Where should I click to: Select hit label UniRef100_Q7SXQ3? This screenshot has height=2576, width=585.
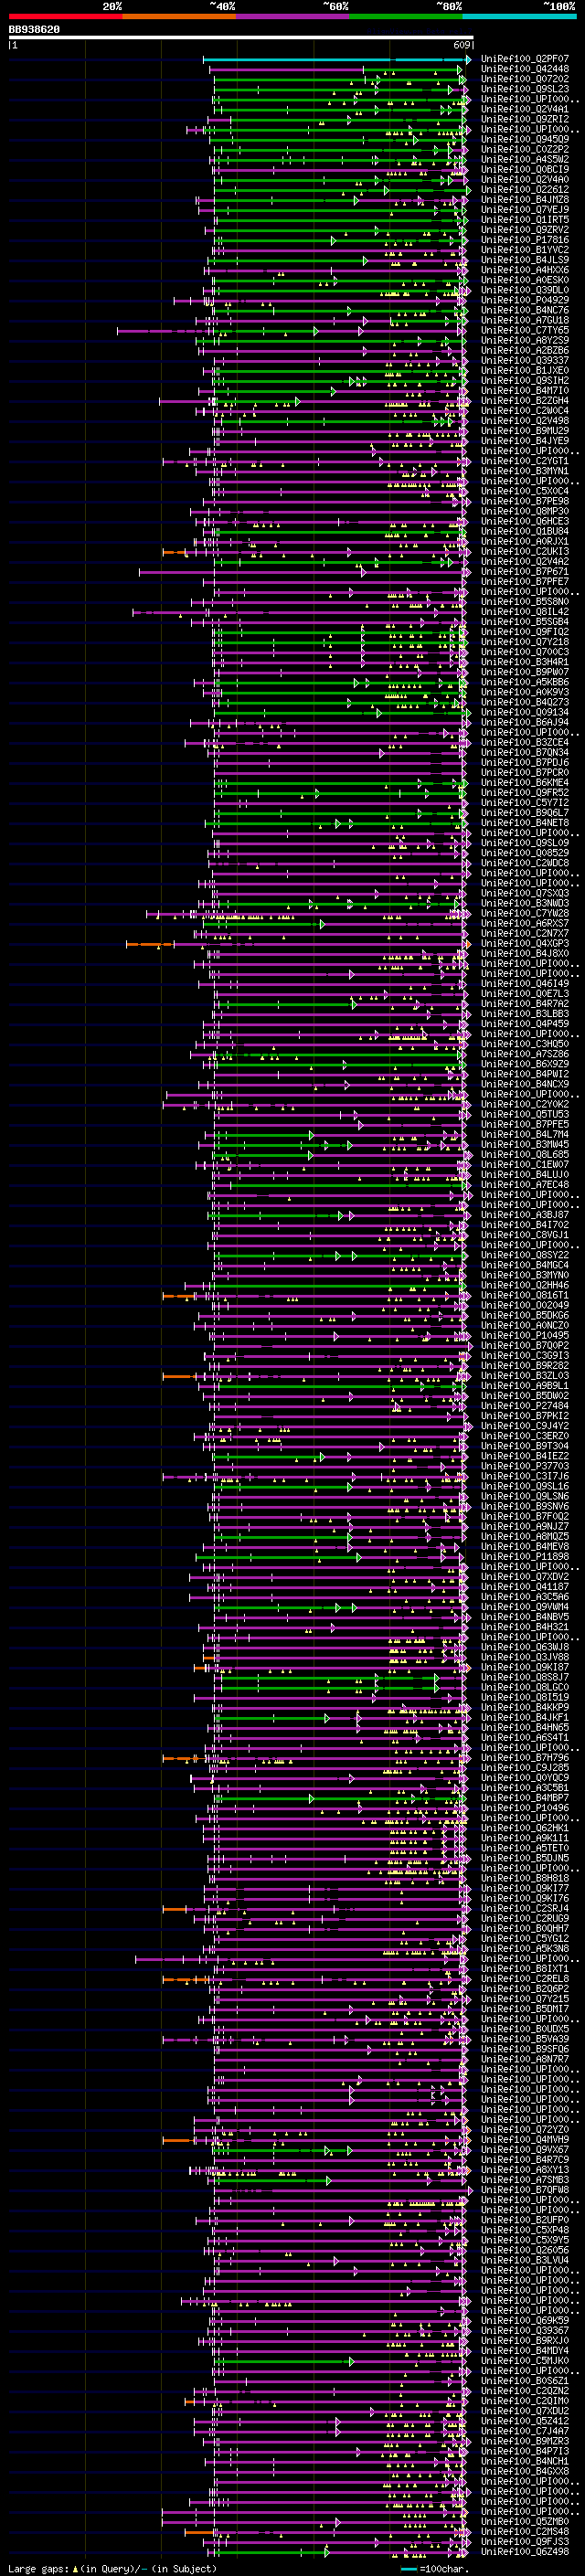pos(524,893)
